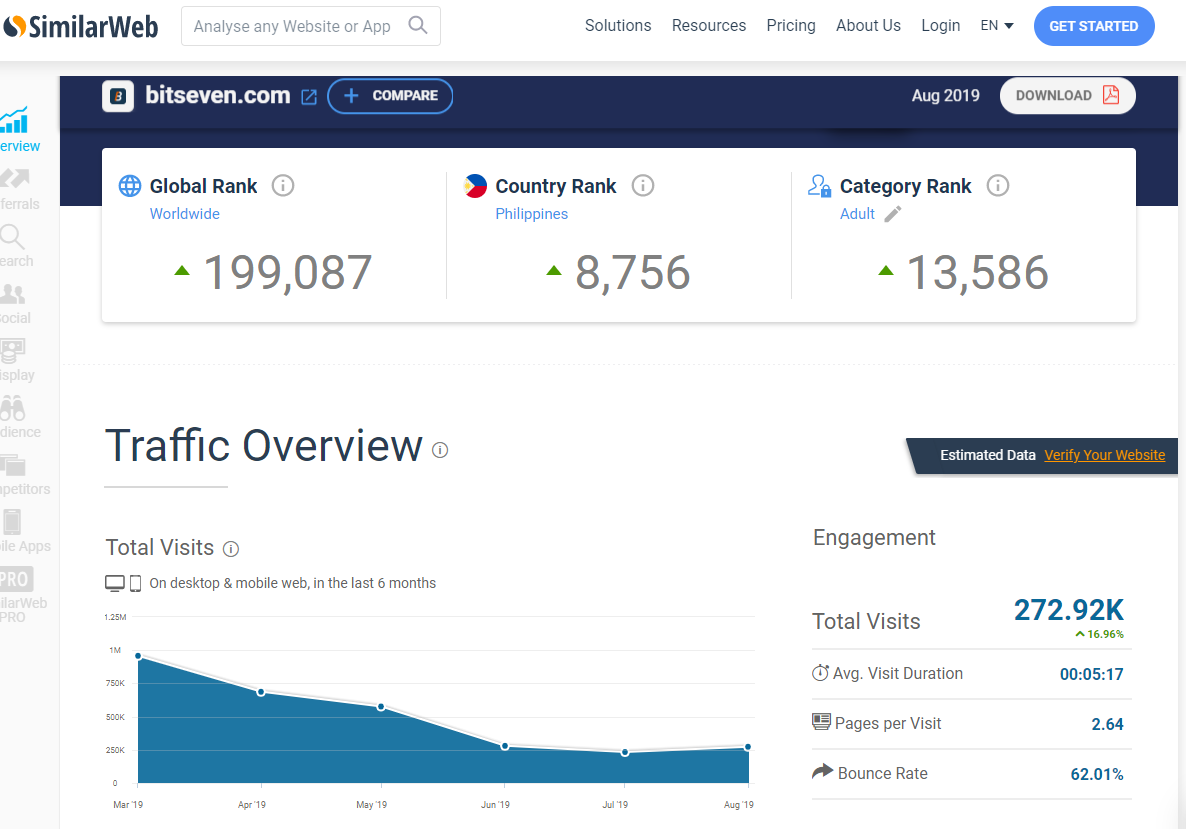Screen dimensions: 1186x829
Task: Open Country Rank info tooltip icon
Action: point(643,185)
